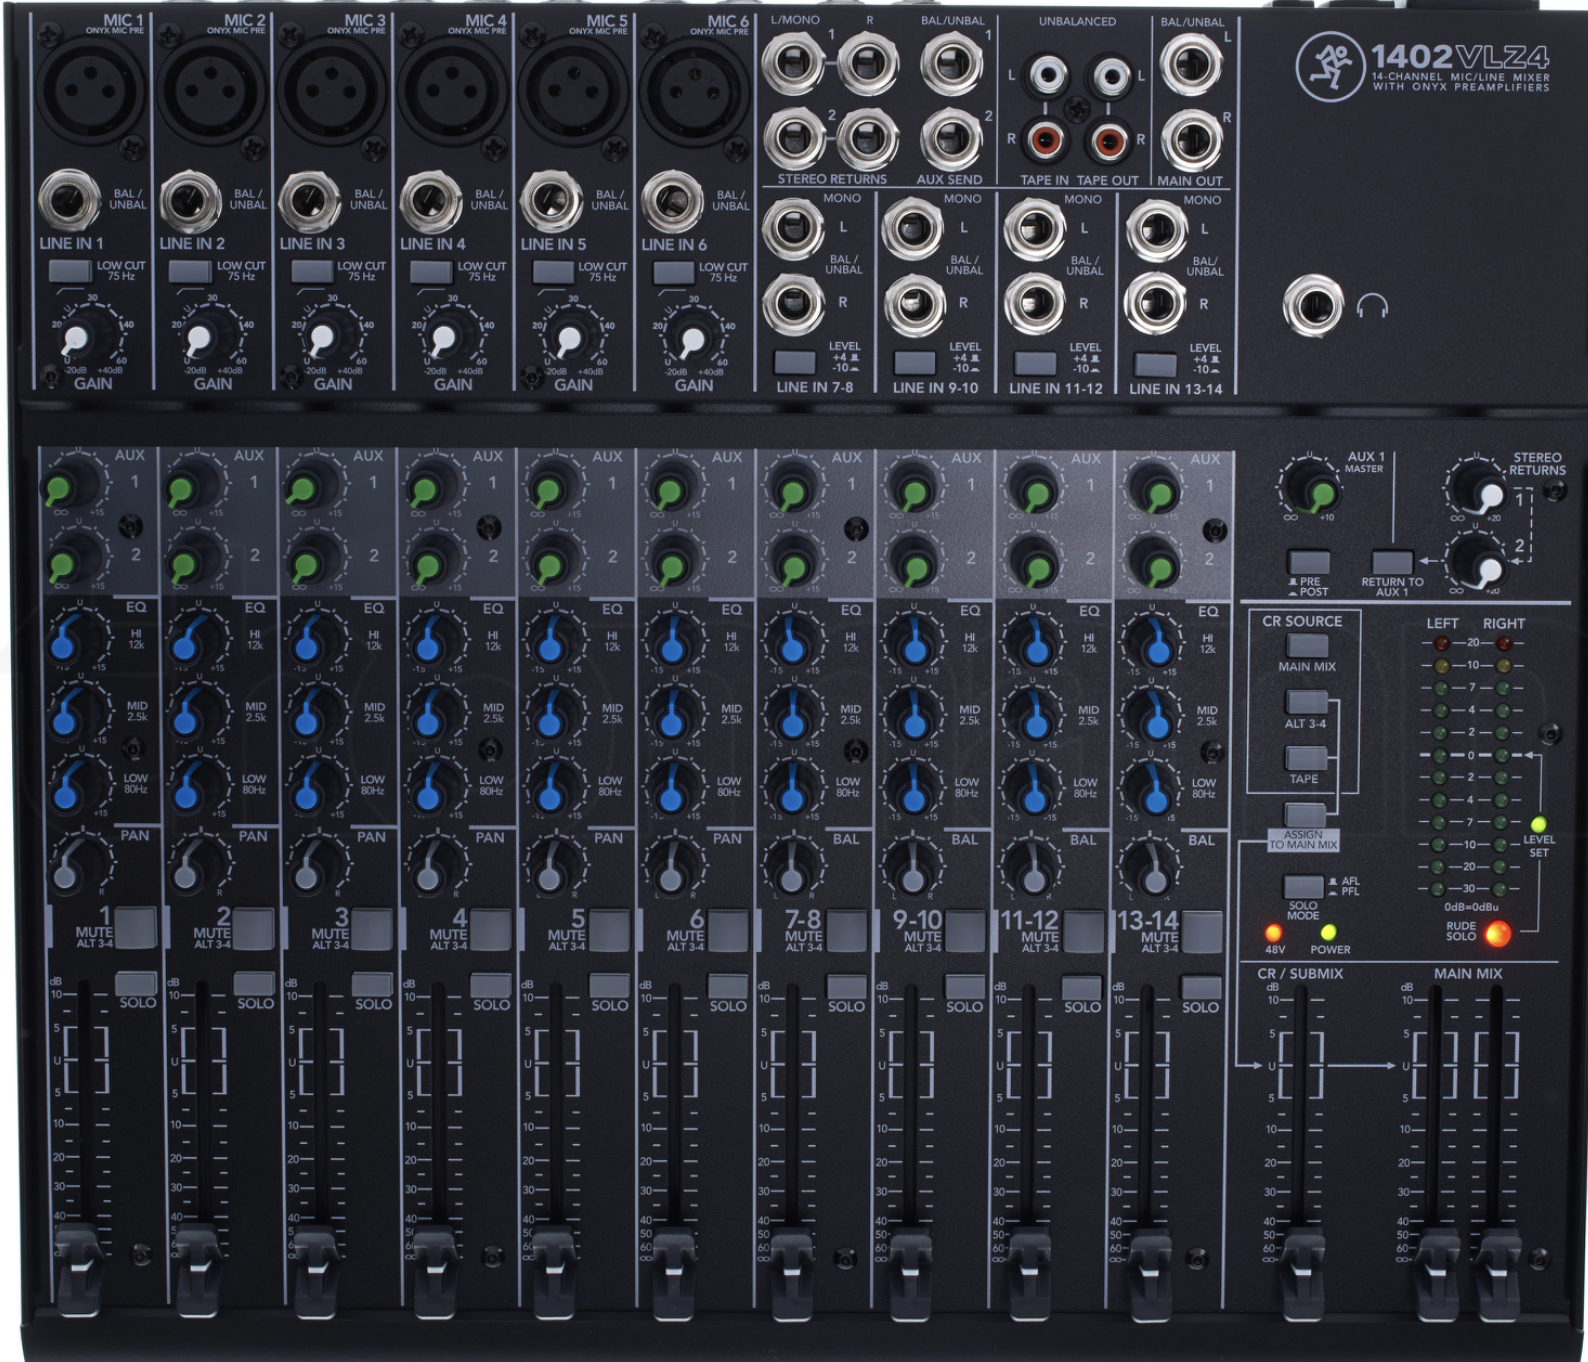Select TAPE as the CR source
The height and width of the screenshot is (1362, 1588).
(x=1307, y=758)
